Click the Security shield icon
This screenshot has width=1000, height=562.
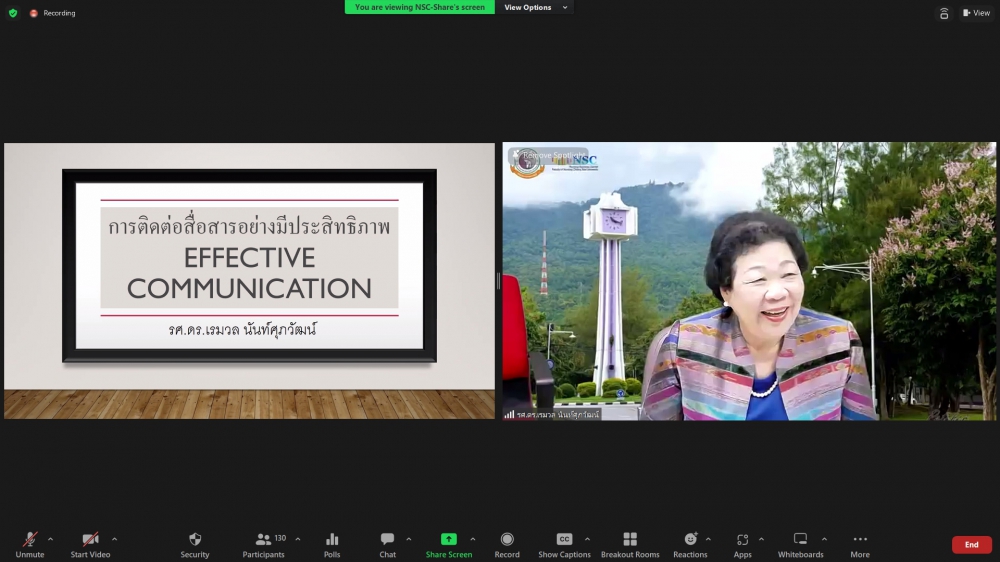click(x=195, y=540)
